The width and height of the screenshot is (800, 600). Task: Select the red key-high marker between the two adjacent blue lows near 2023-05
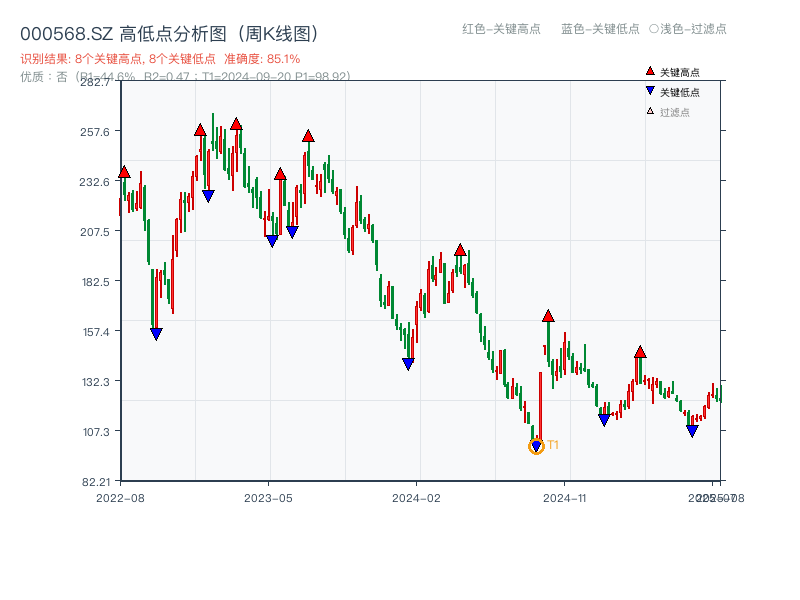280,174
